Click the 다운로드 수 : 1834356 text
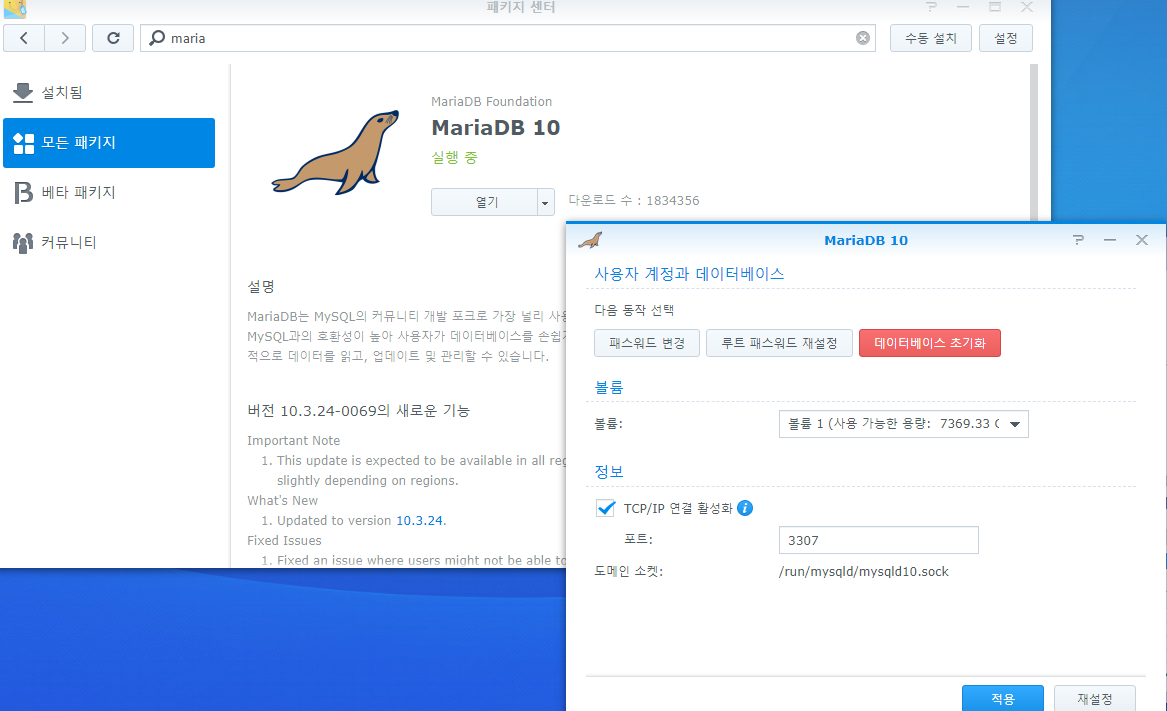1167x711 pixels. [634, 200]
